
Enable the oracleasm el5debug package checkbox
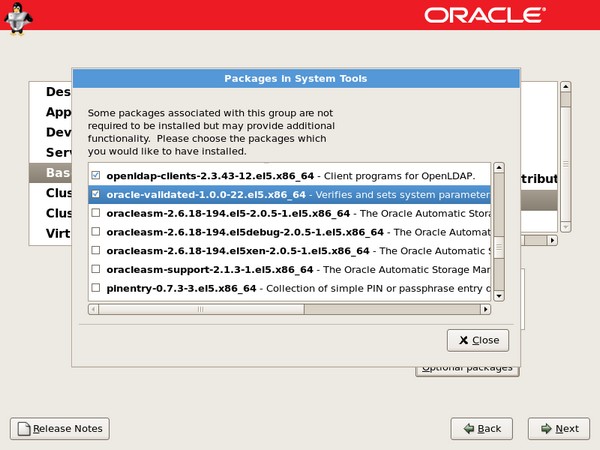pos(96,232)
